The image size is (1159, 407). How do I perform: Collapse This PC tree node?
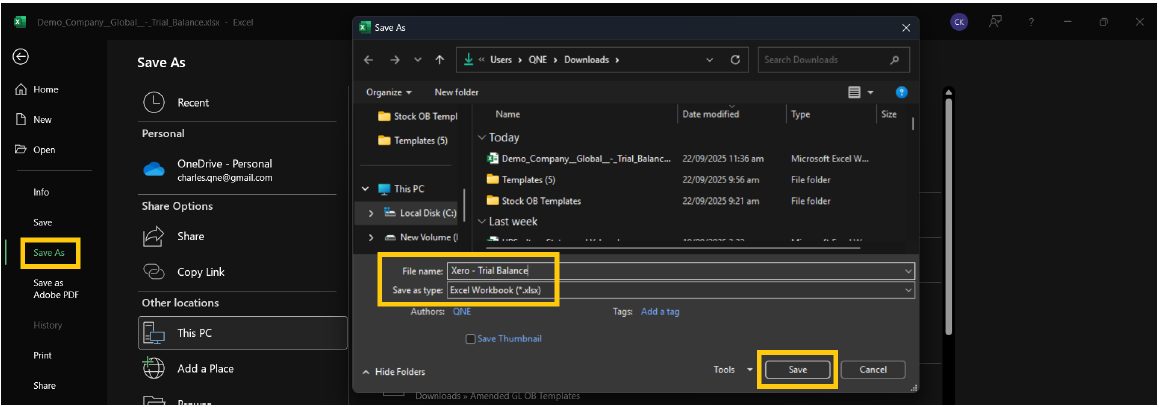366,188
